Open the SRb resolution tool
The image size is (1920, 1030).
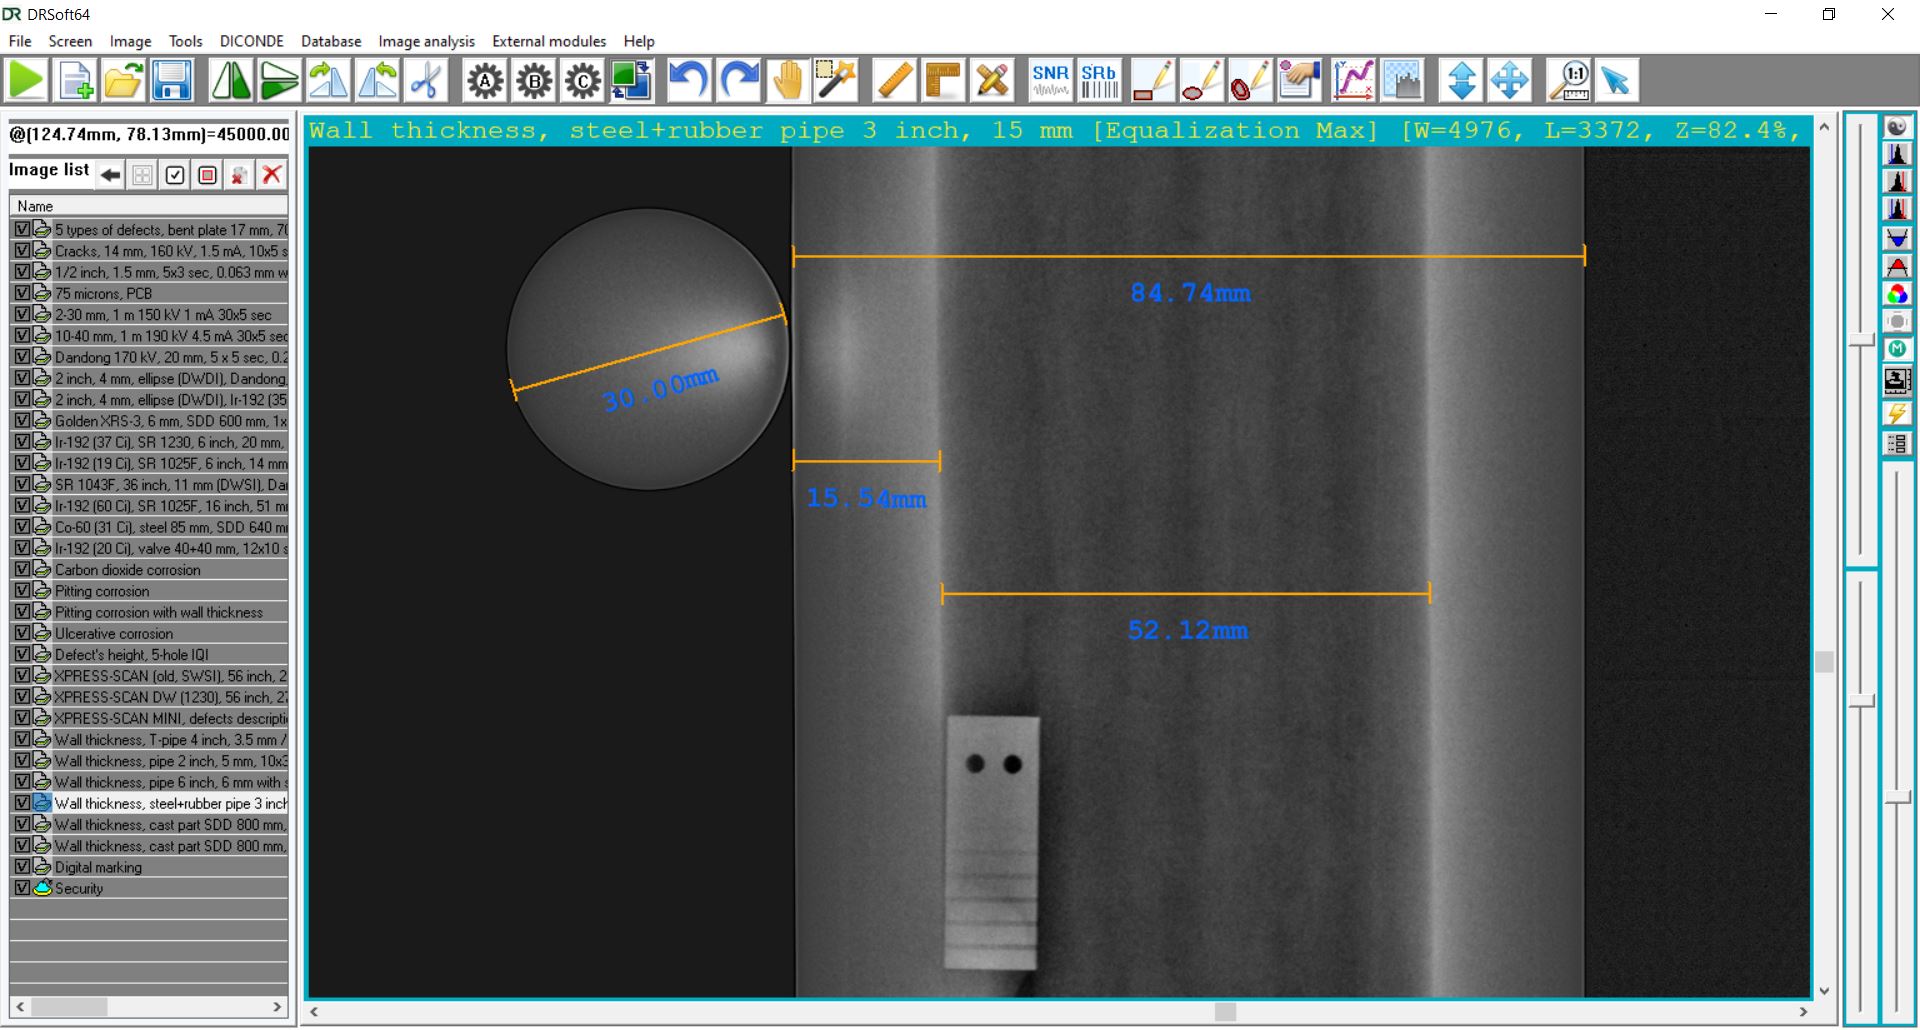point(1099,81)
